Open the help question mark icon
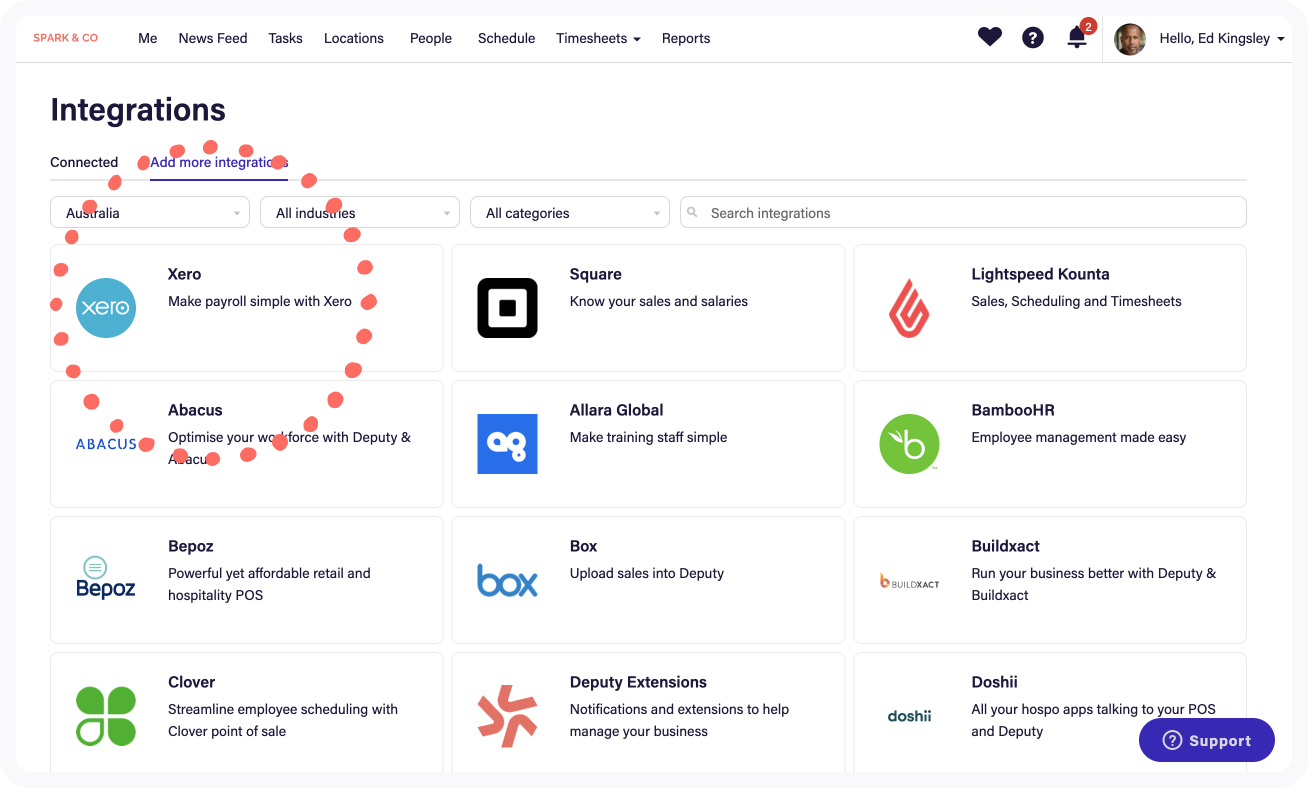The image size is (1308, 788). coord(1032,38)
